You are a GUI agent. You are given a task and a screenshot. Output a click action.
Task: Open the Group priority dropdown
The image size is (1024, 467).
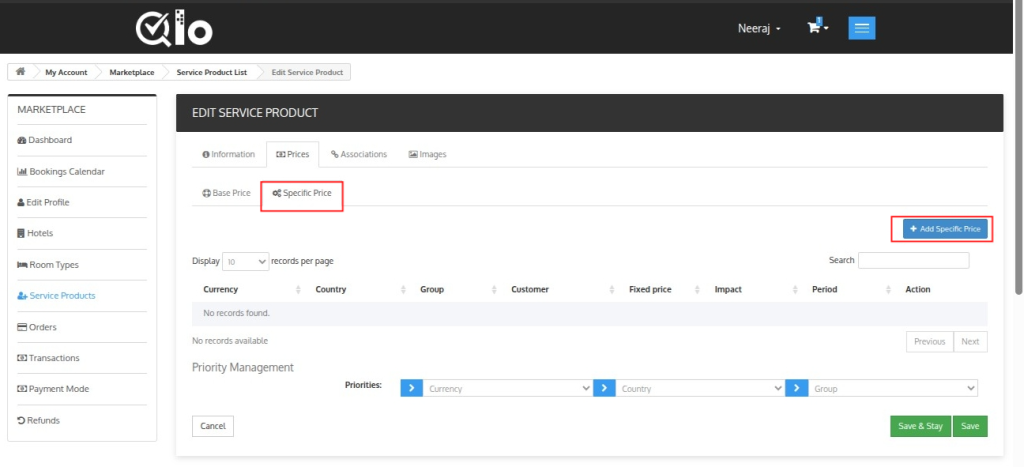pyautogui.click(x=893, y=388)
